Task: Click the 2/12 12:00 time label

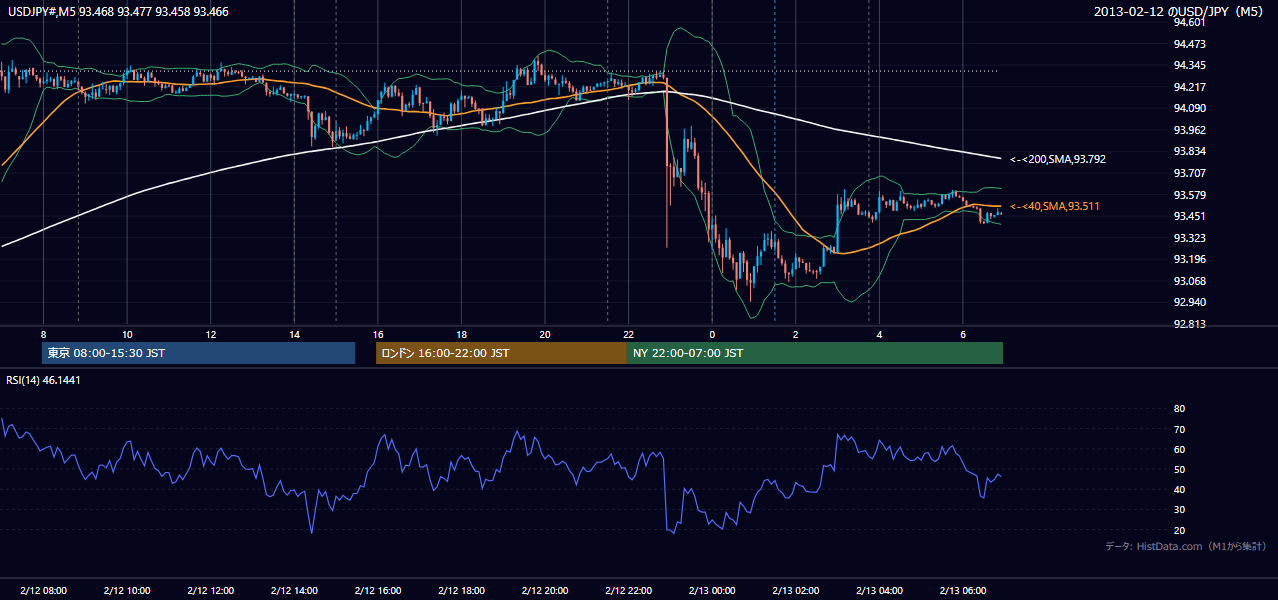Action: (210, 591)
